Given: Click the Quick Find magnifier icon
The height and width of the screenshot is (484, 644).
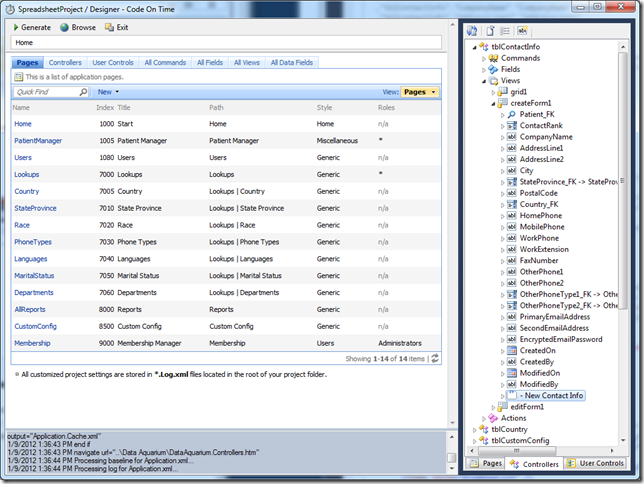Looking at the screenshot, I should [x=83, y=92].
